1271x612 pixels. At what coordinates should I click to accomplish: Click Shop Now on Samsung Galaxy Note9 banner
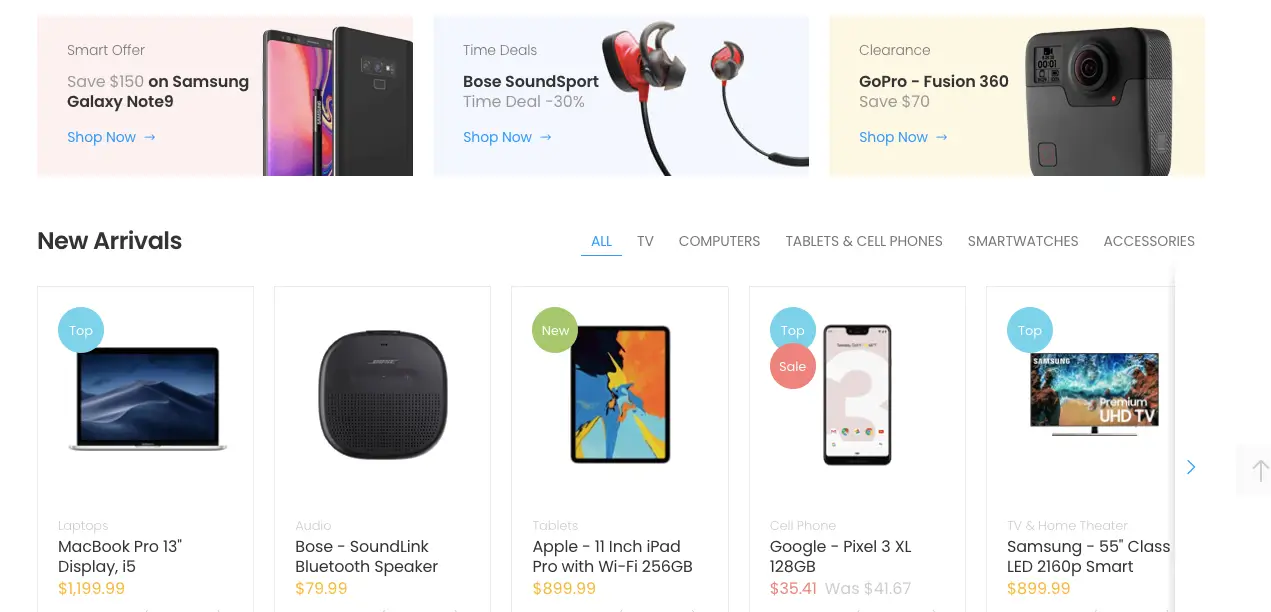click(101, 137)
